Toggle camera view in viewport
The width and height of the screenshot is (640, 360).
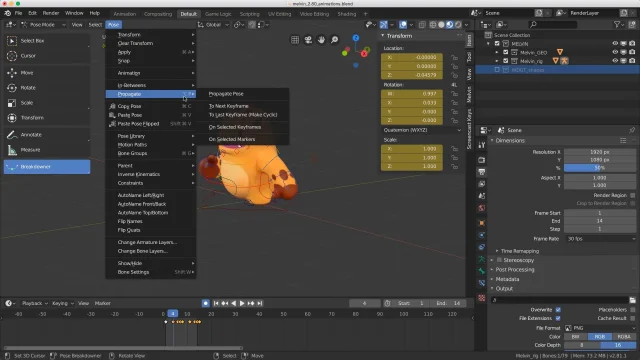pyautogui.click(x=308, y=40)
